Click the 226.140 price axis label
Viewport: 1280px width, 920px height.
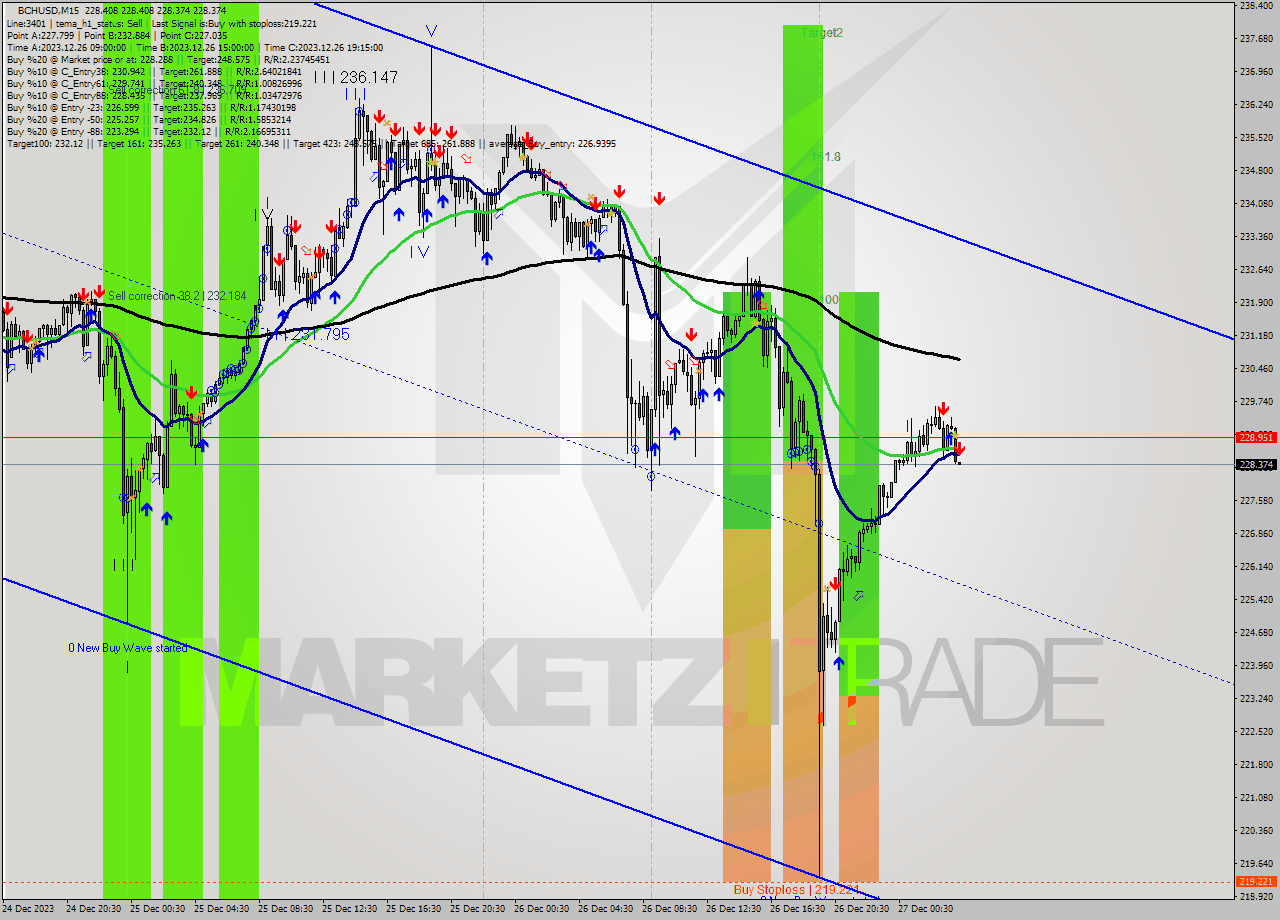pos(1255,566)
